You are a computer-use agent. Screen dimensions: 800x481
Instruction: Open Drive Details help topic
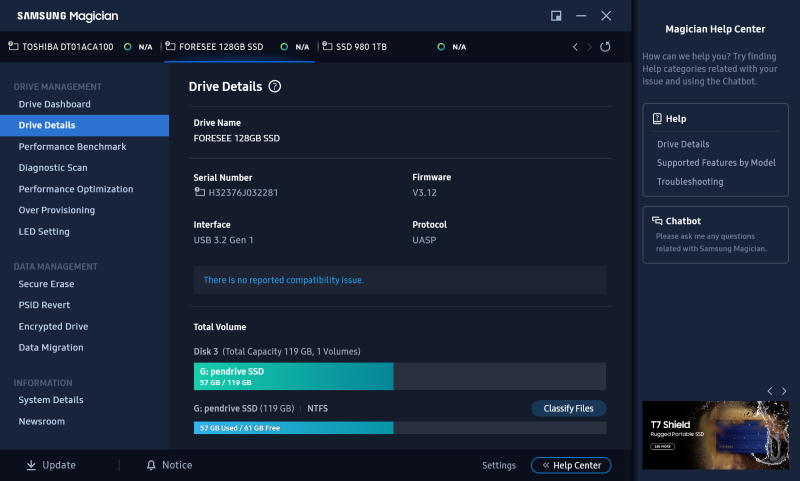point(683,144)
